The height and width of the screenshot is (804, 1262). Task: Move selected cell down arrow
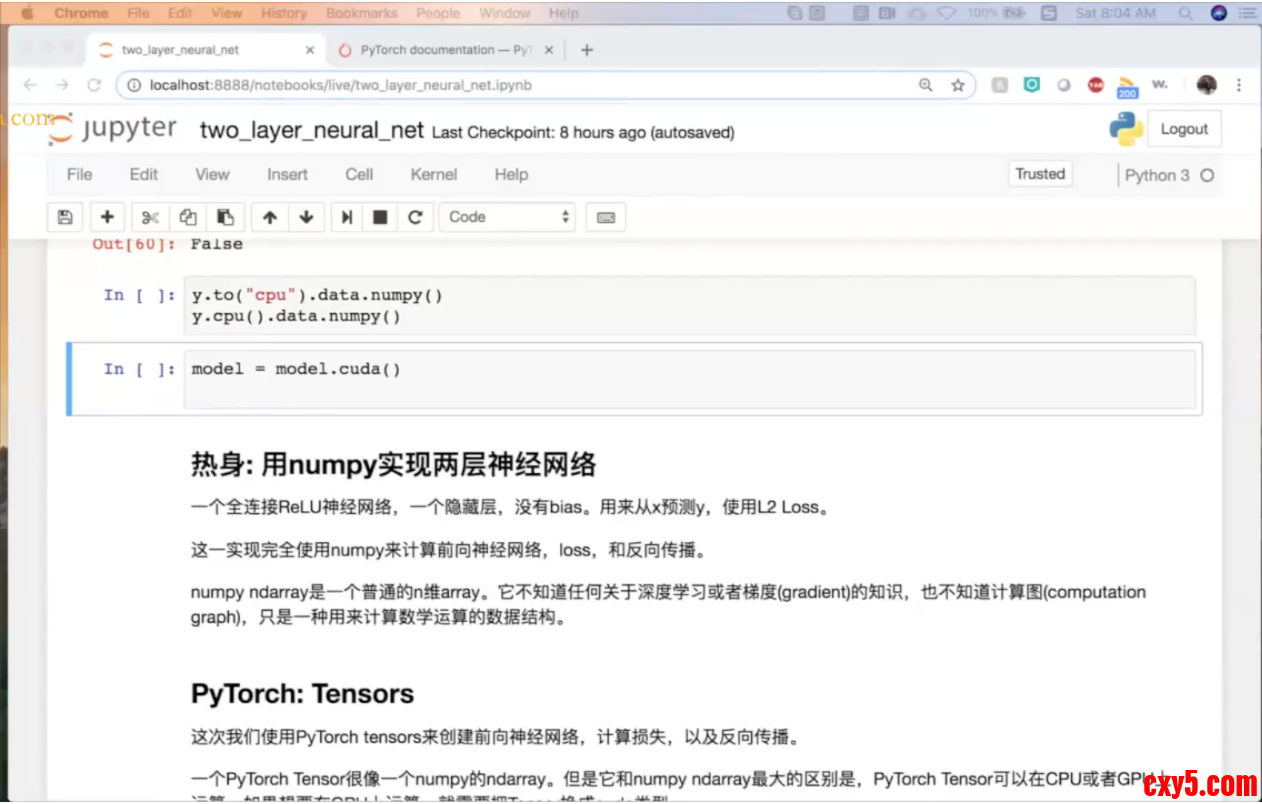(307, 217)
